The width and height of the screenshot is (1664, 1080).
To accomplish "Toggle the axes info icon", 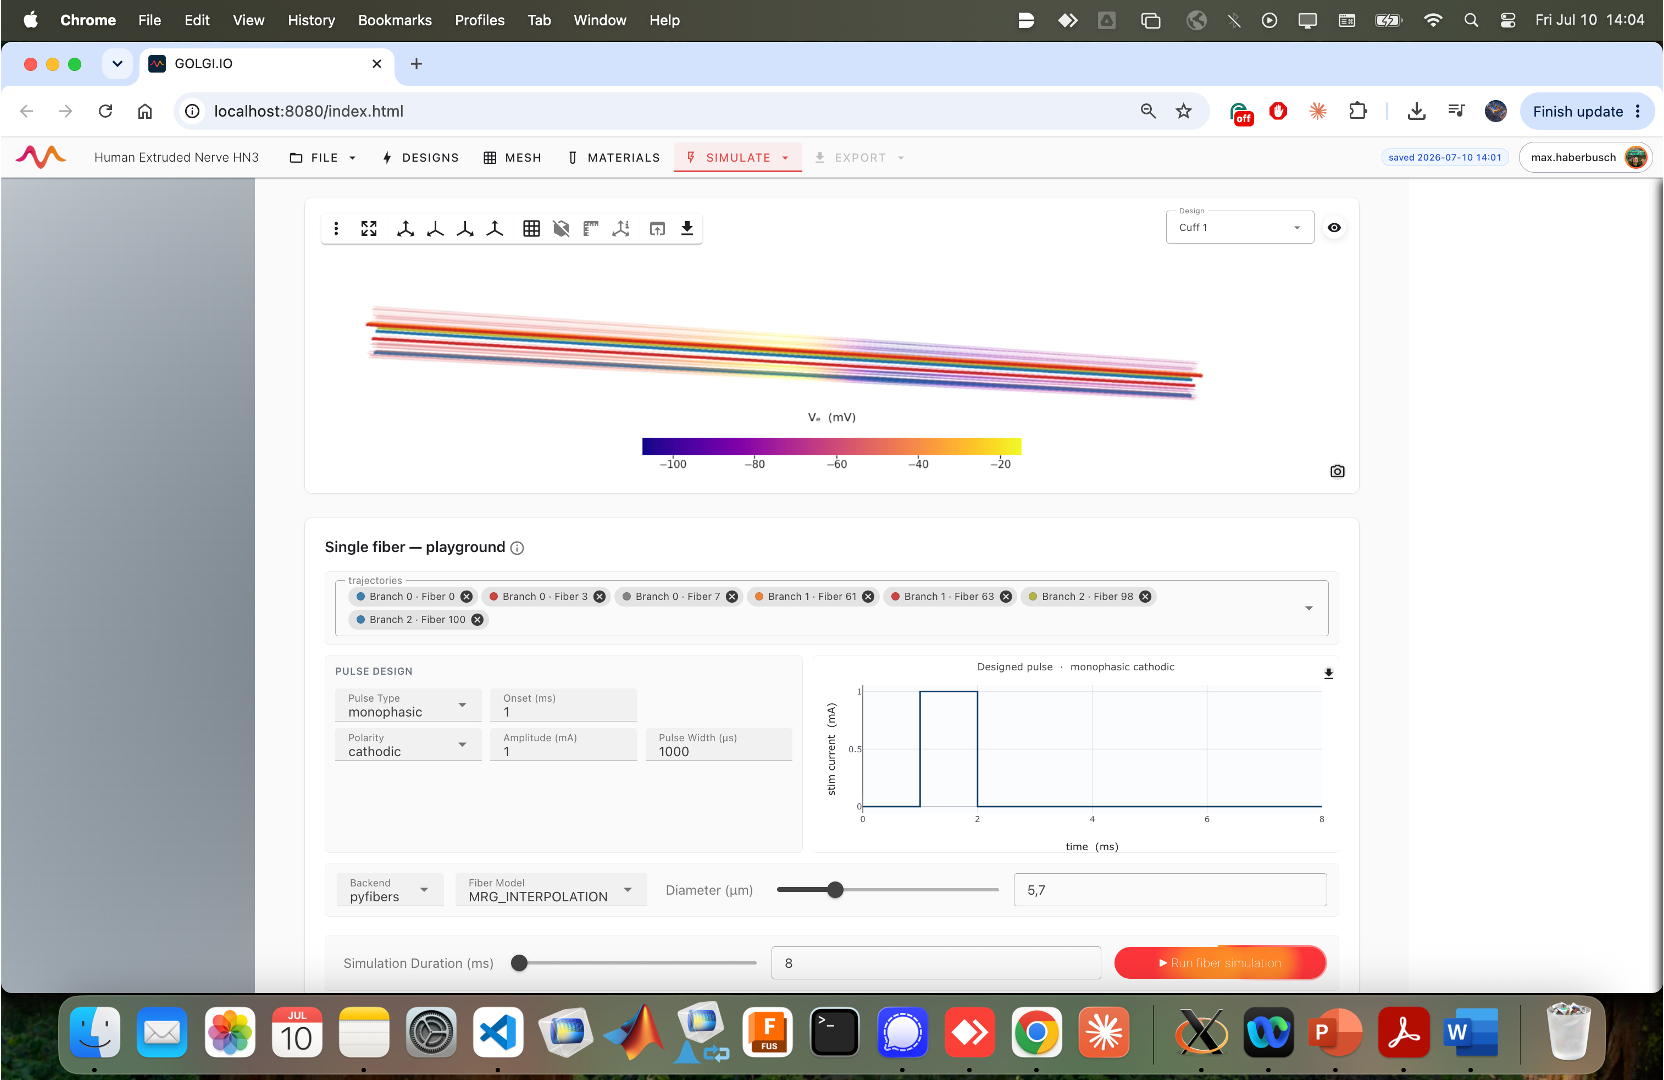I will [621, 228].
